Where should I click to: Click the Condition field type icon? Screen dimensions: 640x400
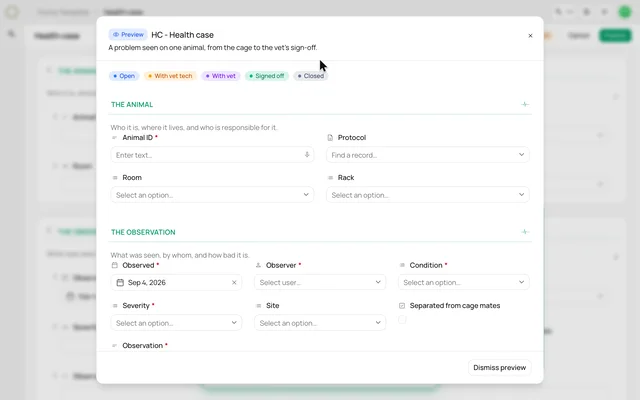coord(402,265)
